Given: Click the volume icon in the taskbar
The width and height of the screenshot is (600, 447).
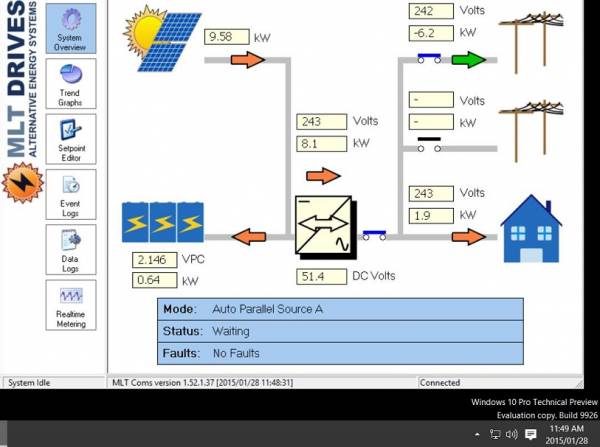Looking at the screenshot, I should tap(511, 434).
